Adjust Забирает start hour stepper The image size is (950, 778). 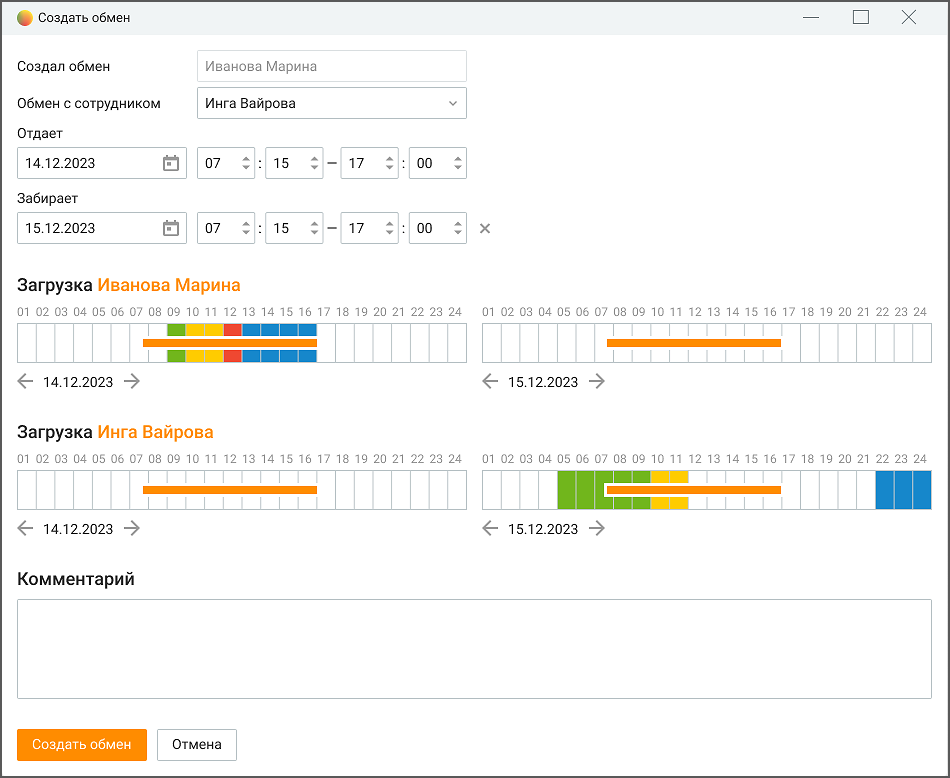point(246,228)
